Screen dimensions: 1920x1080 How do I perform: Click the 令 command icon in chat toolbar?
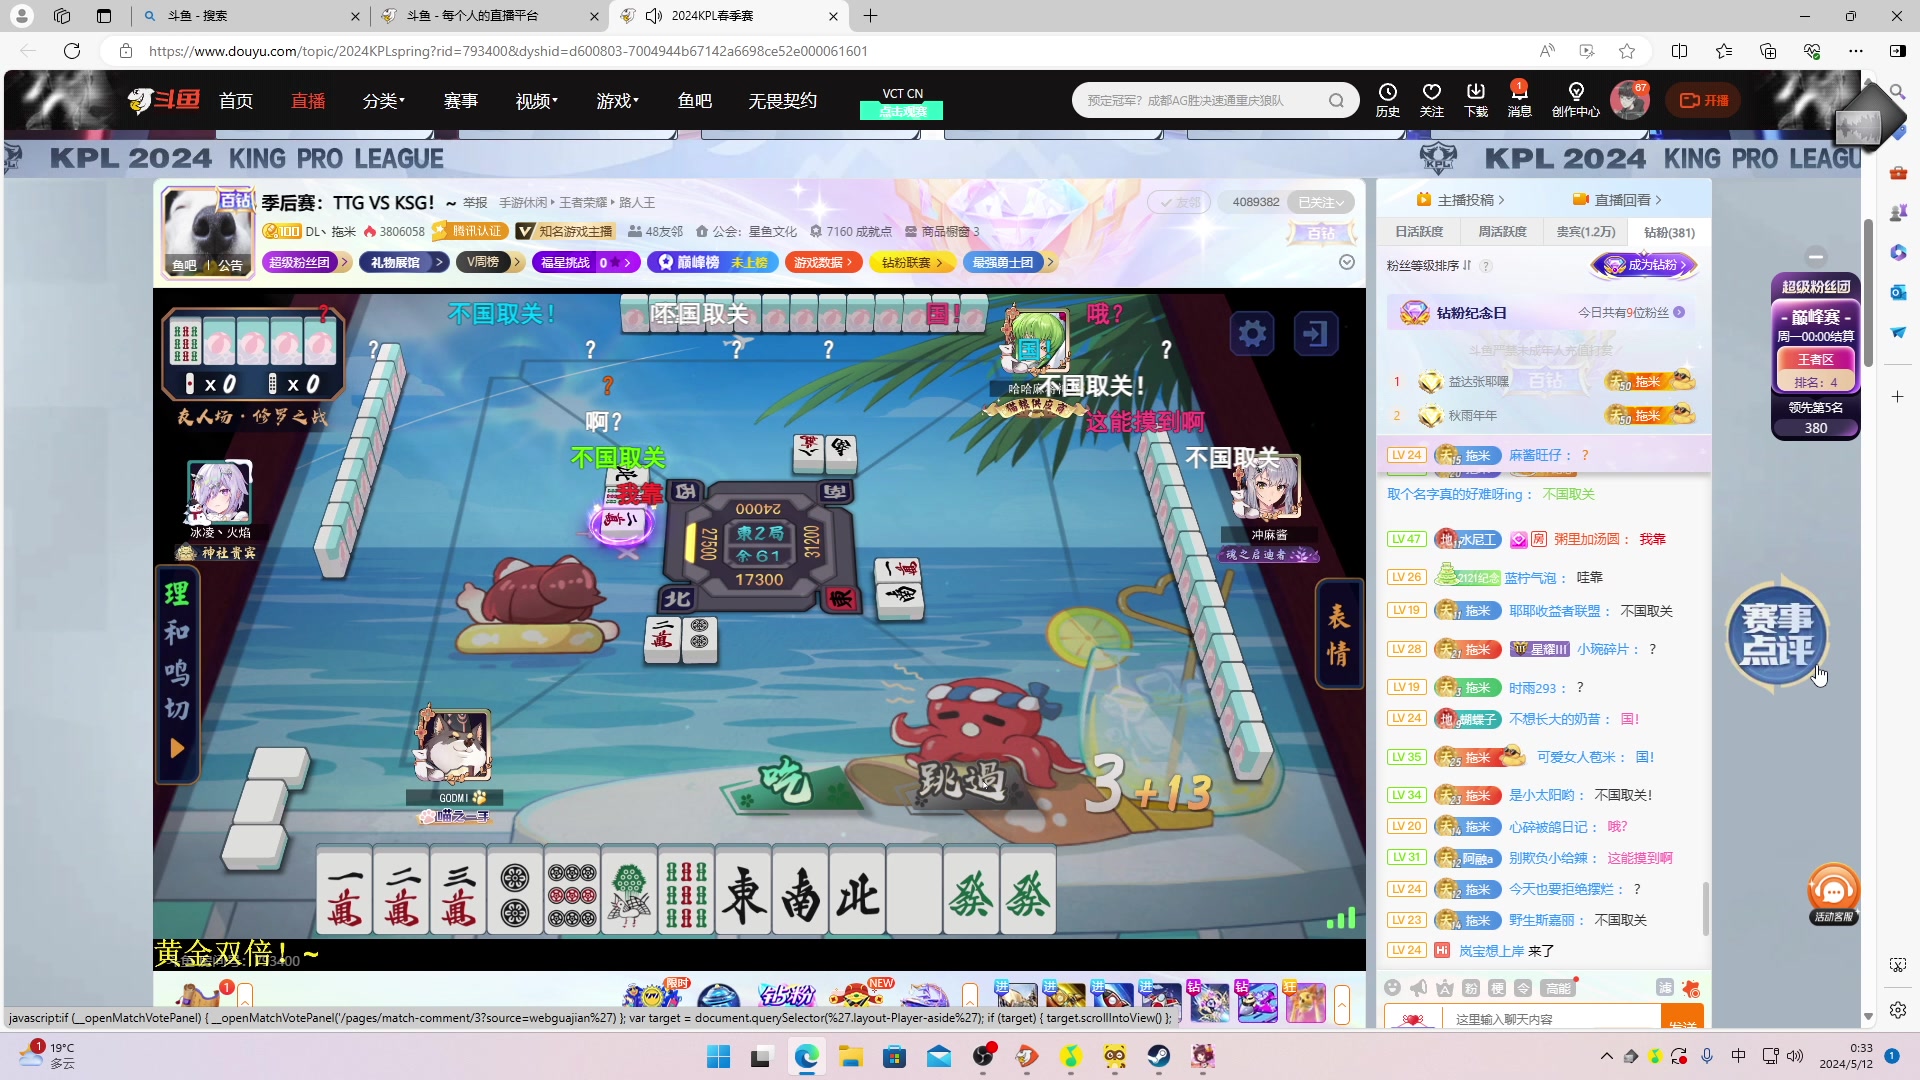(1523, 988)
